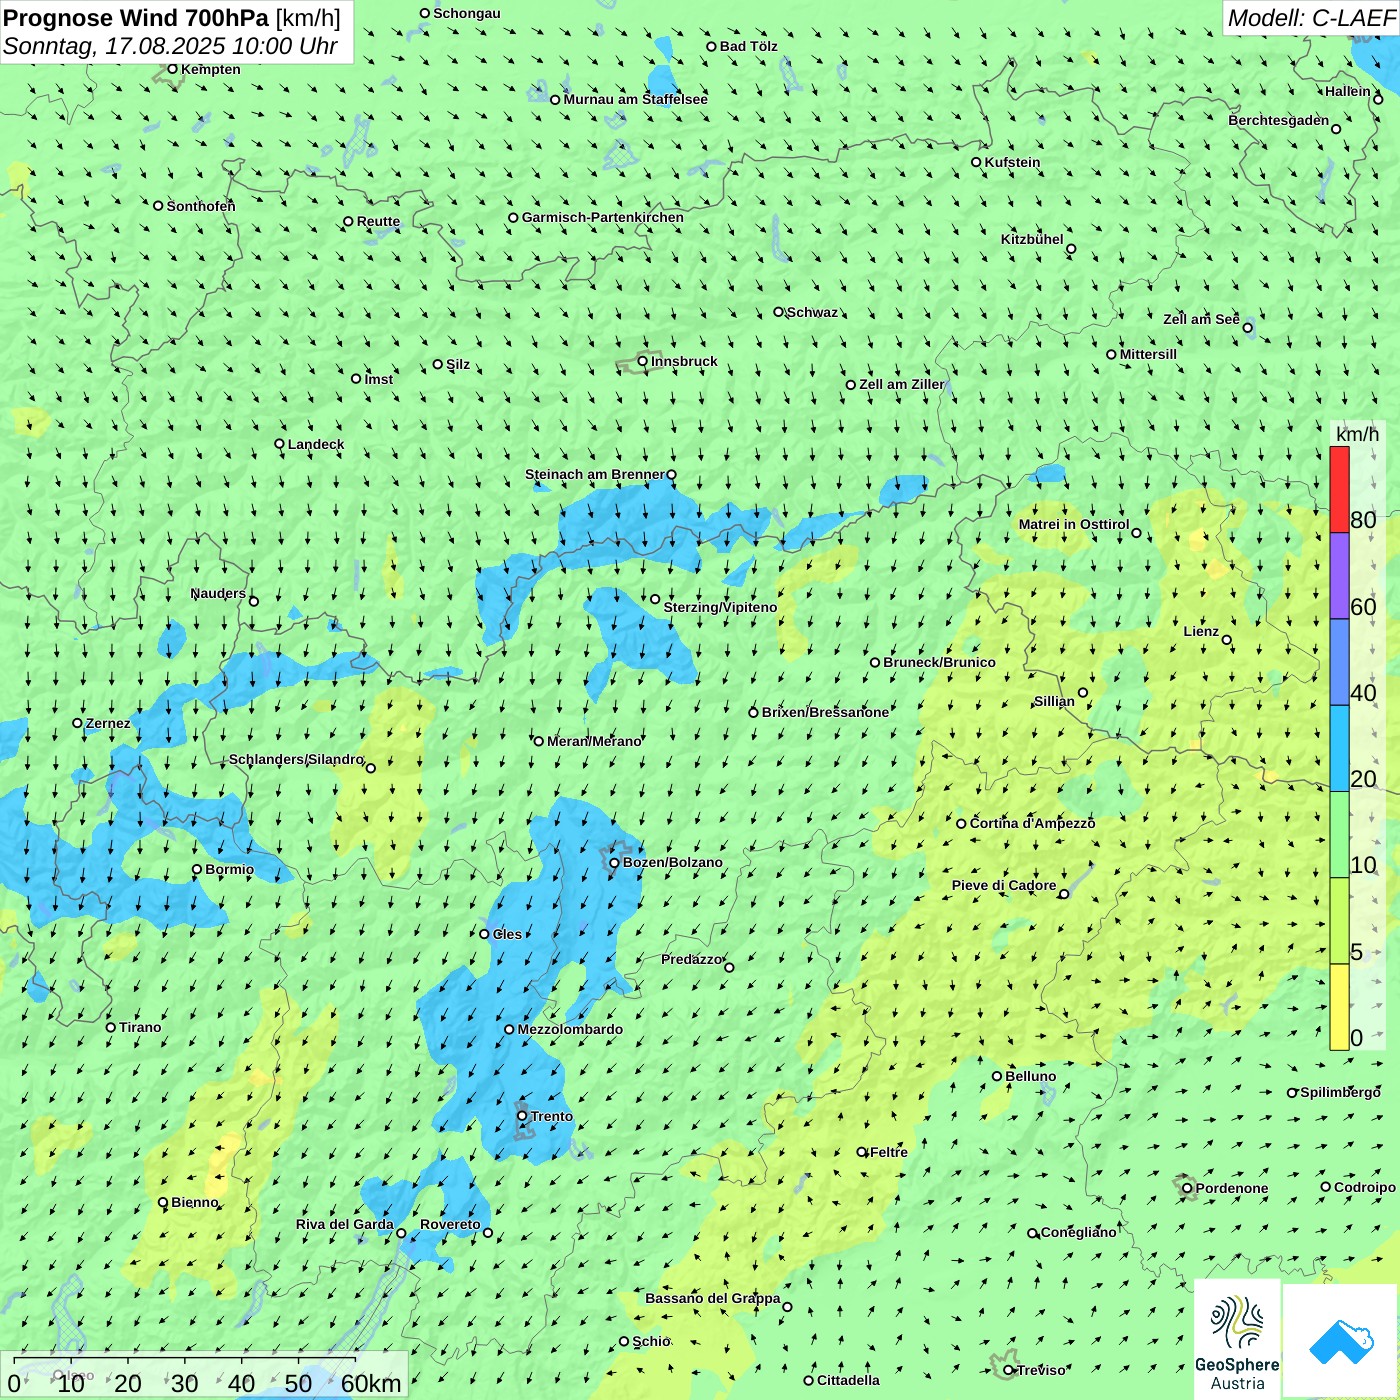This screenshot has height=1400, width=1400.
Task: Click the 'Meran/Merano' label
Action: pyautogui.click(x=594, y=741)
